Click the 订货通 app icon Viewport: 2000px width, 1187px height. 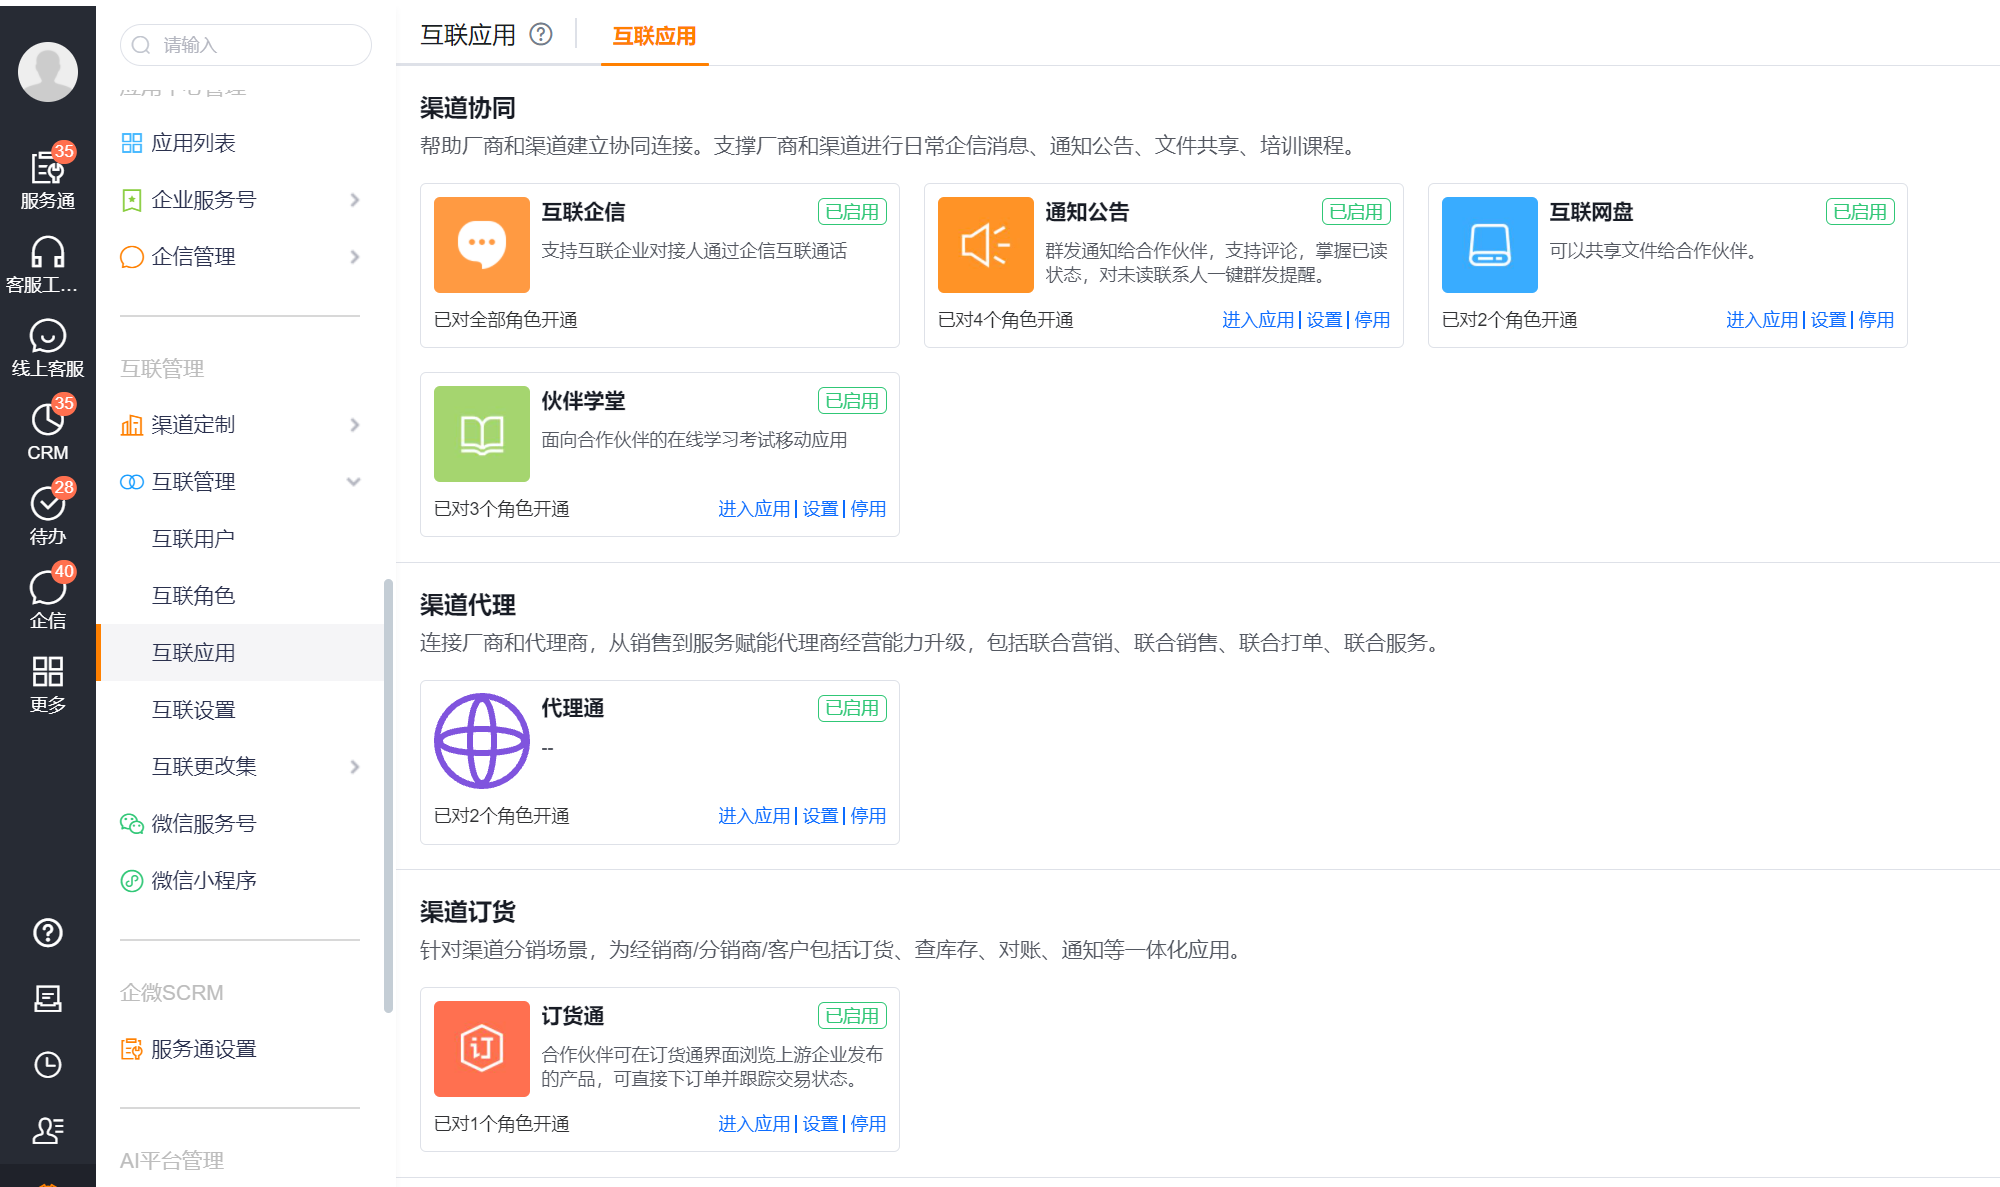pos(482,1049)
